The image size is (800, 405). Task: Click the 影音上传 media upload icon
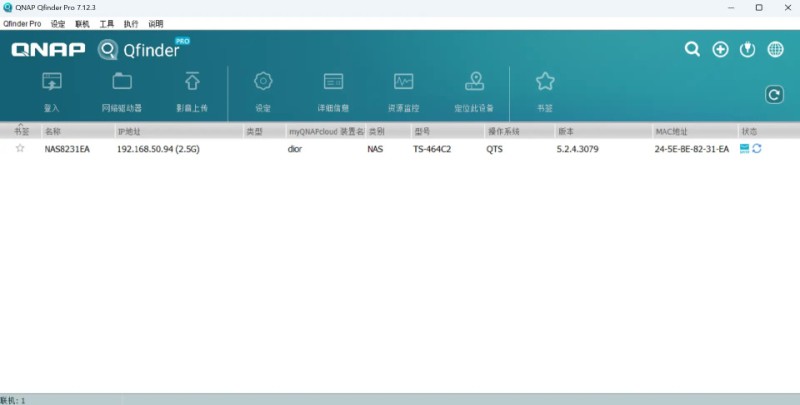pyautogui.click(x=192, y=82)
